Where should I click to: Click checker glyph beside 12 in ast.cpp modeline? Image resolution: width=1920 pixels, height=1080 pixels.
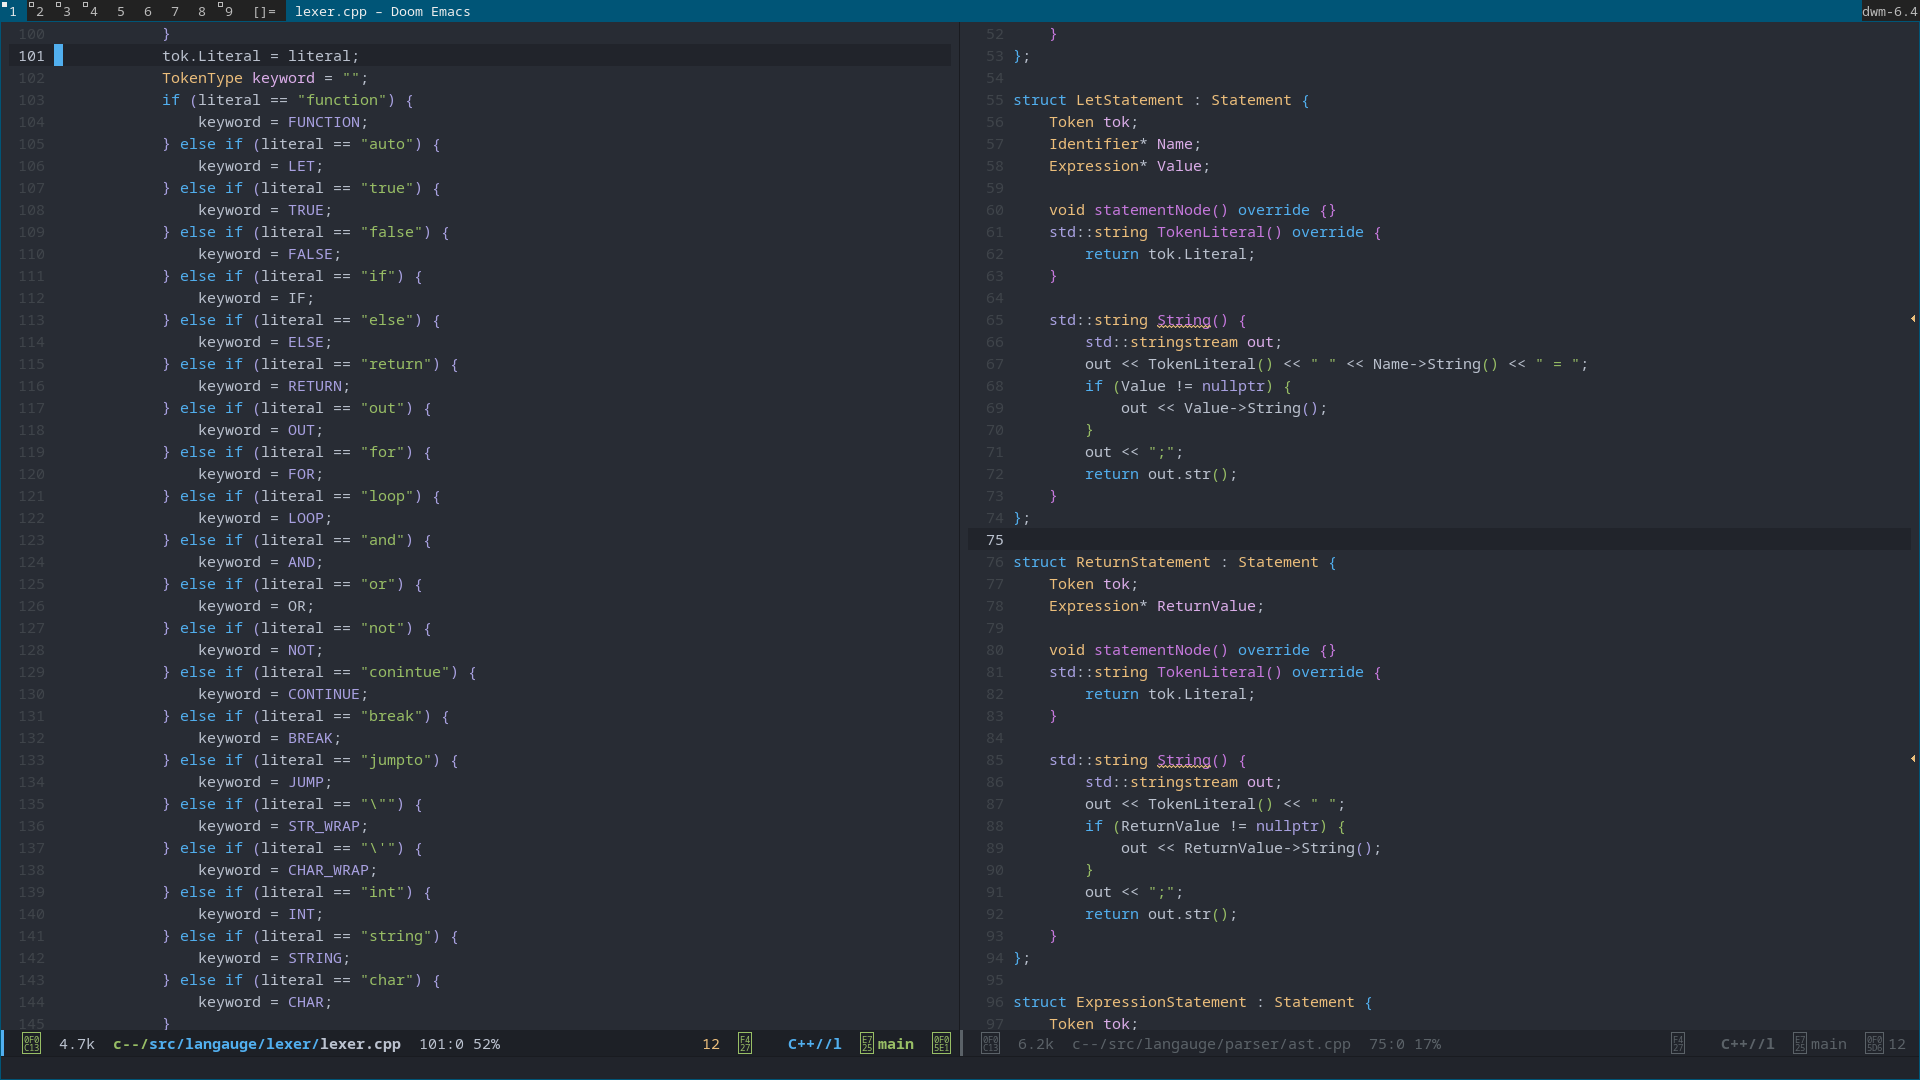tap(1874, 1044)
